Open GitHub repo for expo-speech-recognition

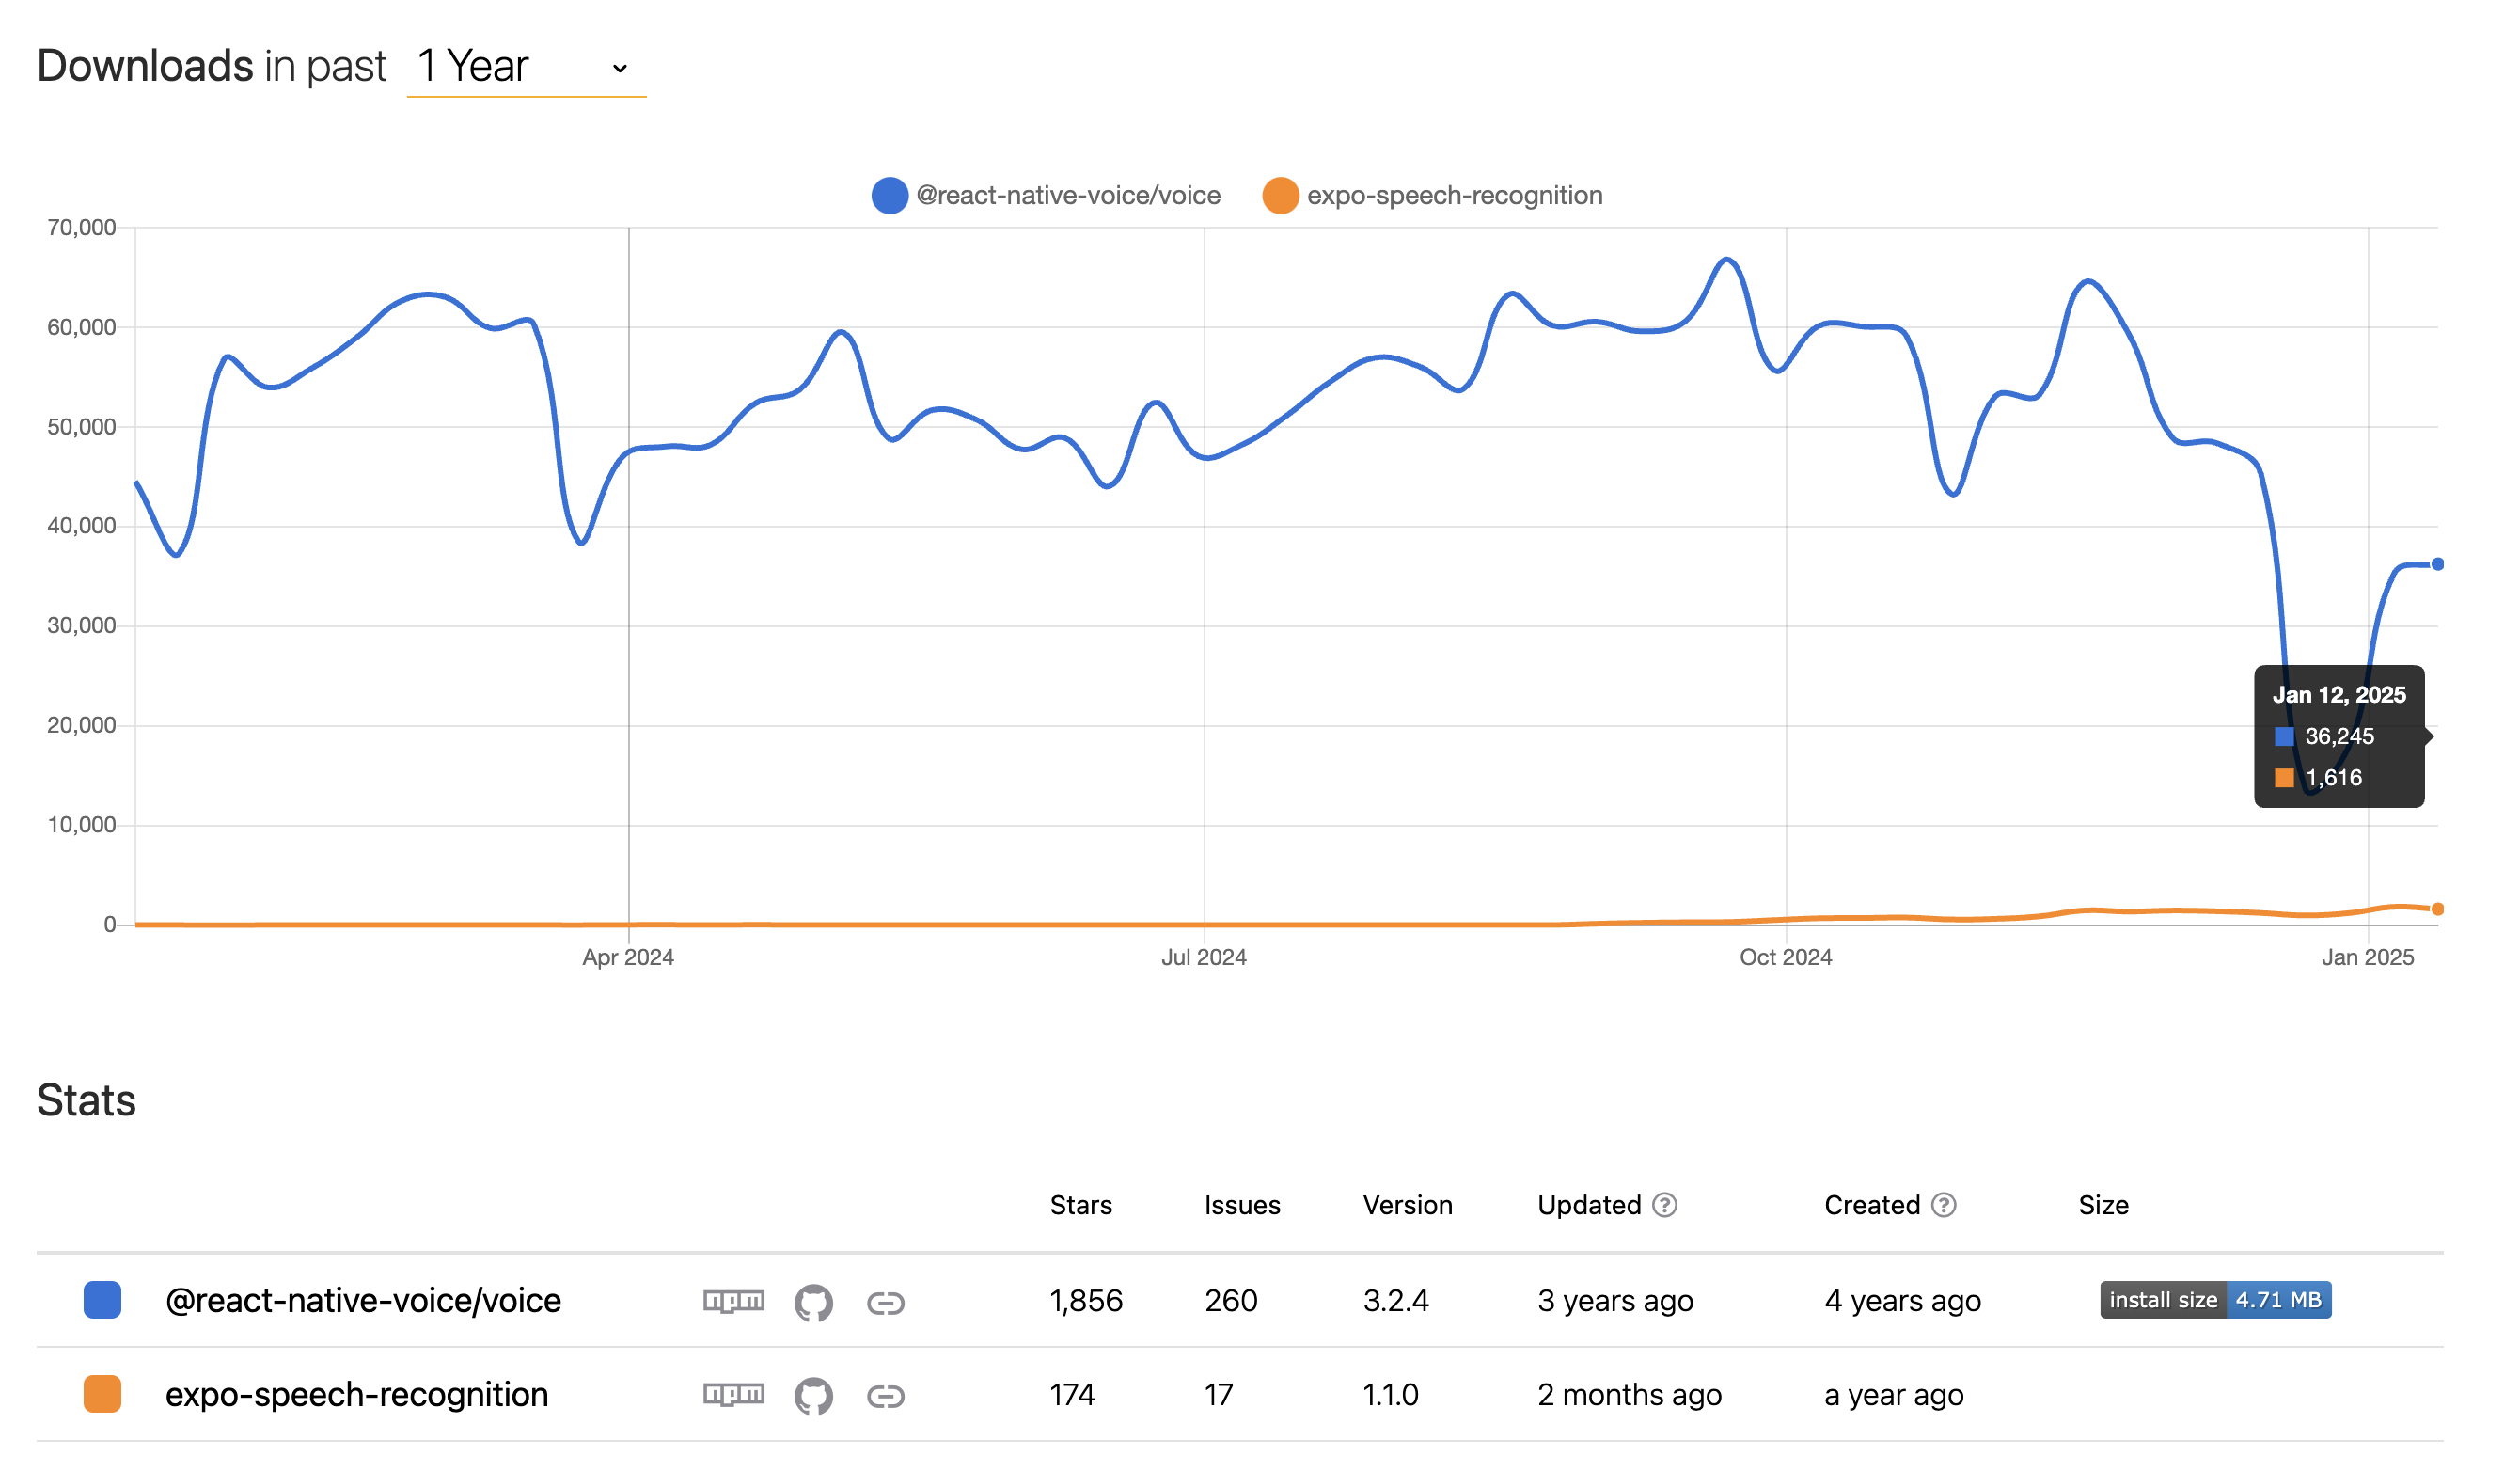click(x=813, y=1395)
